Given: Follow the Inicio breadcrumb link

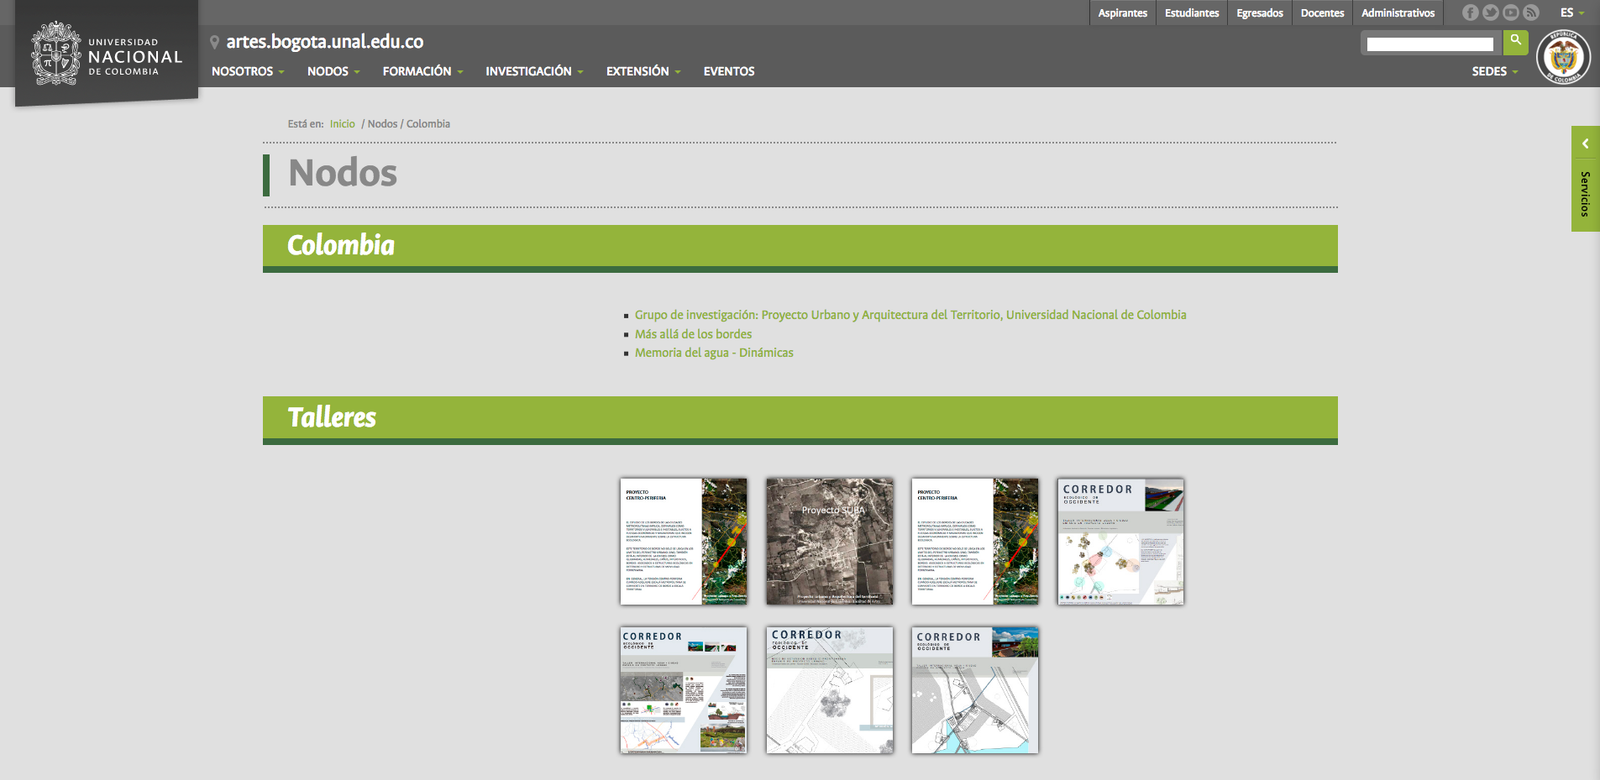Looking at the screenshot, I should pyautogui.click(x=342, y=124).
